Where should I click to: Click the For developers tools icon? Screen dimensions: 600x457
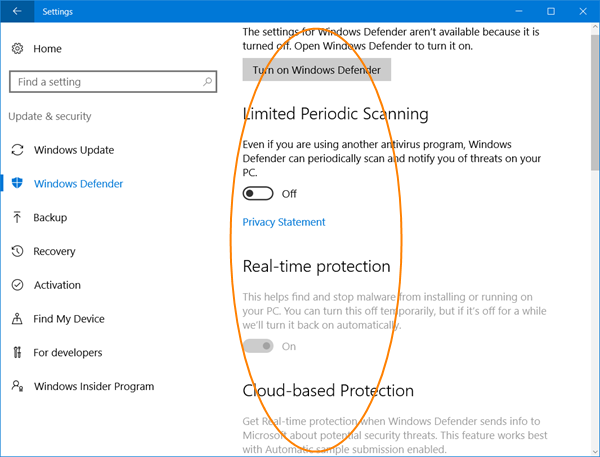[17, 353]
